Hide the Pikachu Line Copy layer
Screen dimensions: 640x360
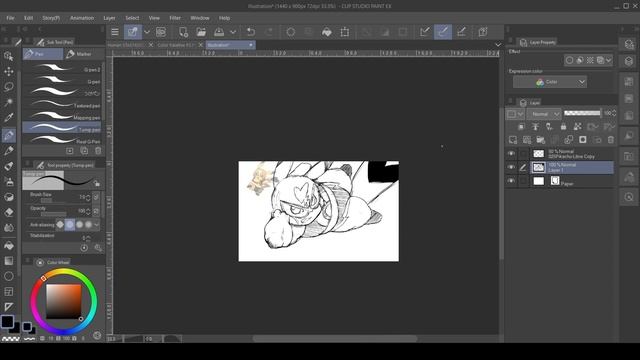click(x=511, y=154)
